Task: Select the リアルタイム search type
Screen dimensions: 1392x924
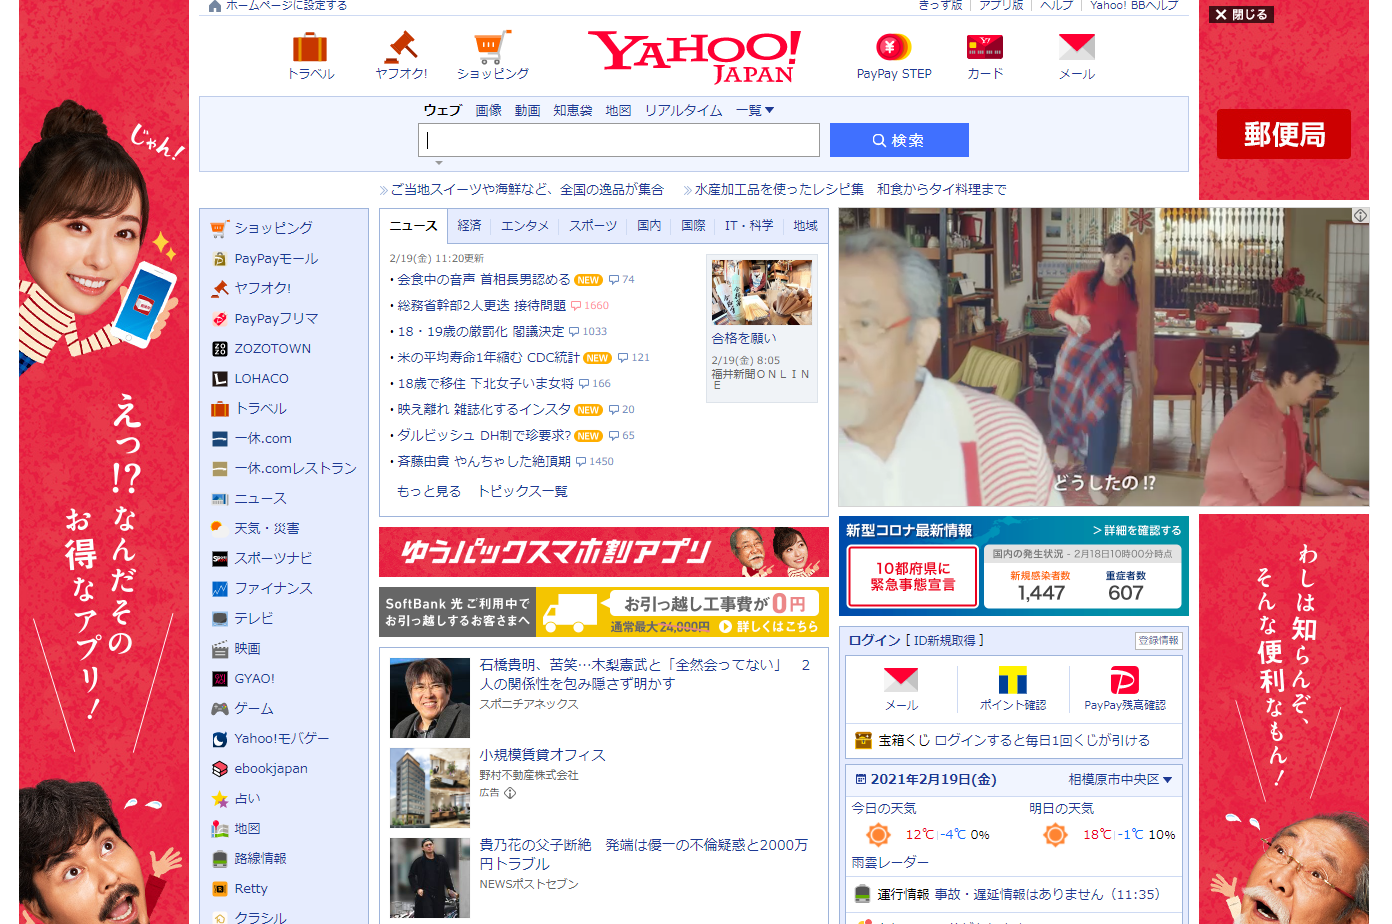Action: pos(683,111)
